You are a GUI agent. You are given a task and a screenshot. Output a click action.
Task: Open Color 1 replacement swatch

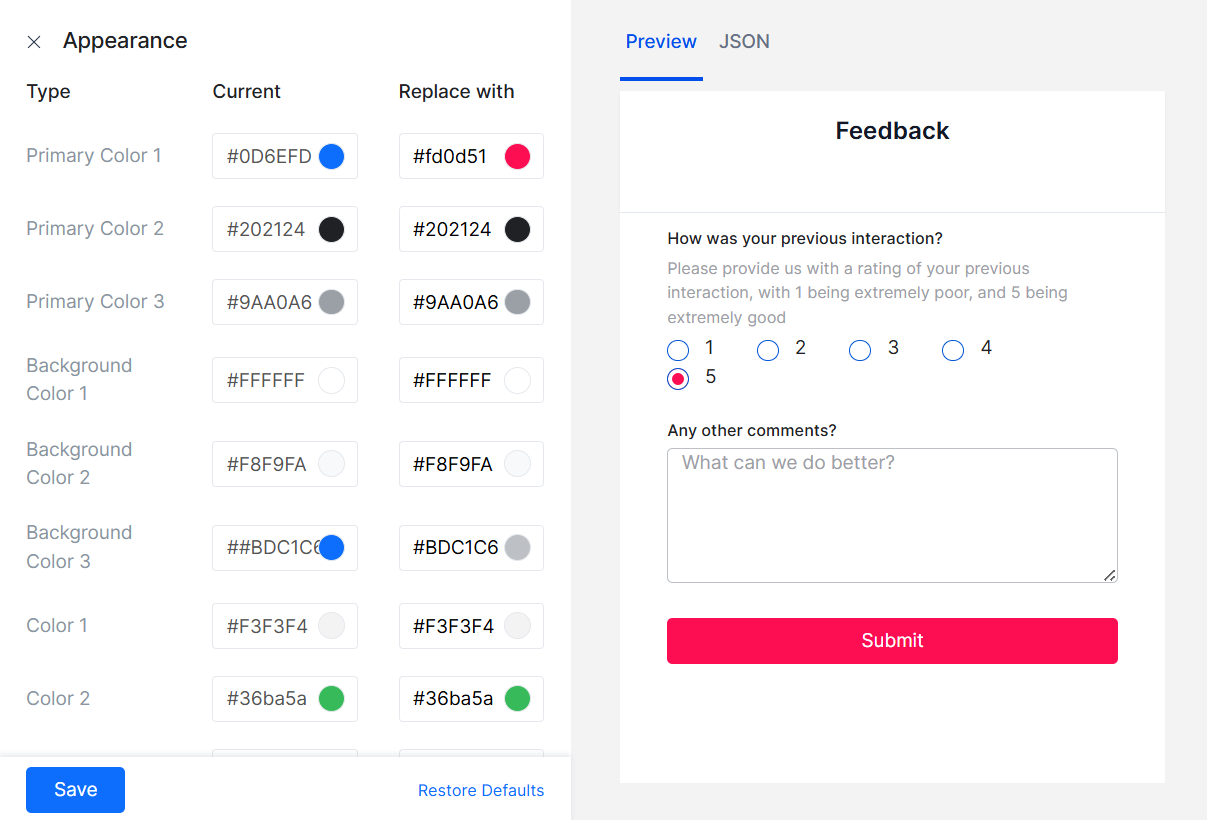point(517,626)
